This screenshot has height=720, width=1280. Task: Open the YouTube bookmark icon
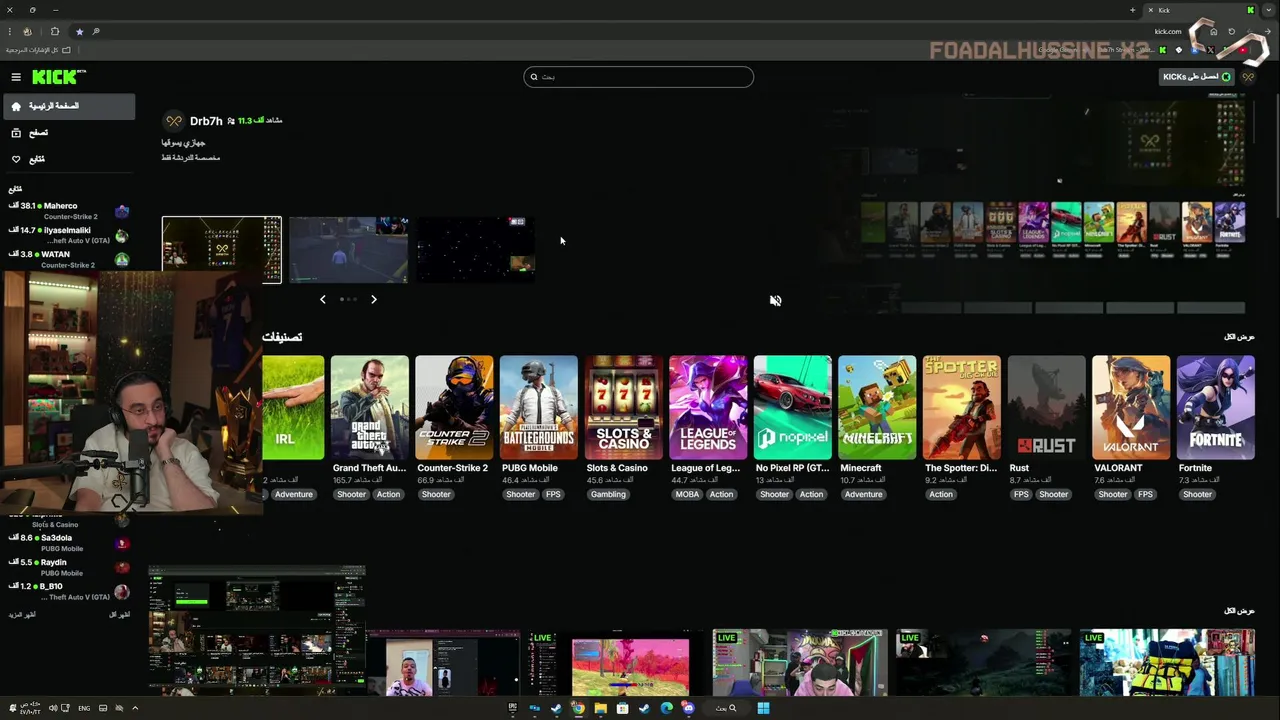pos(1244,50)
